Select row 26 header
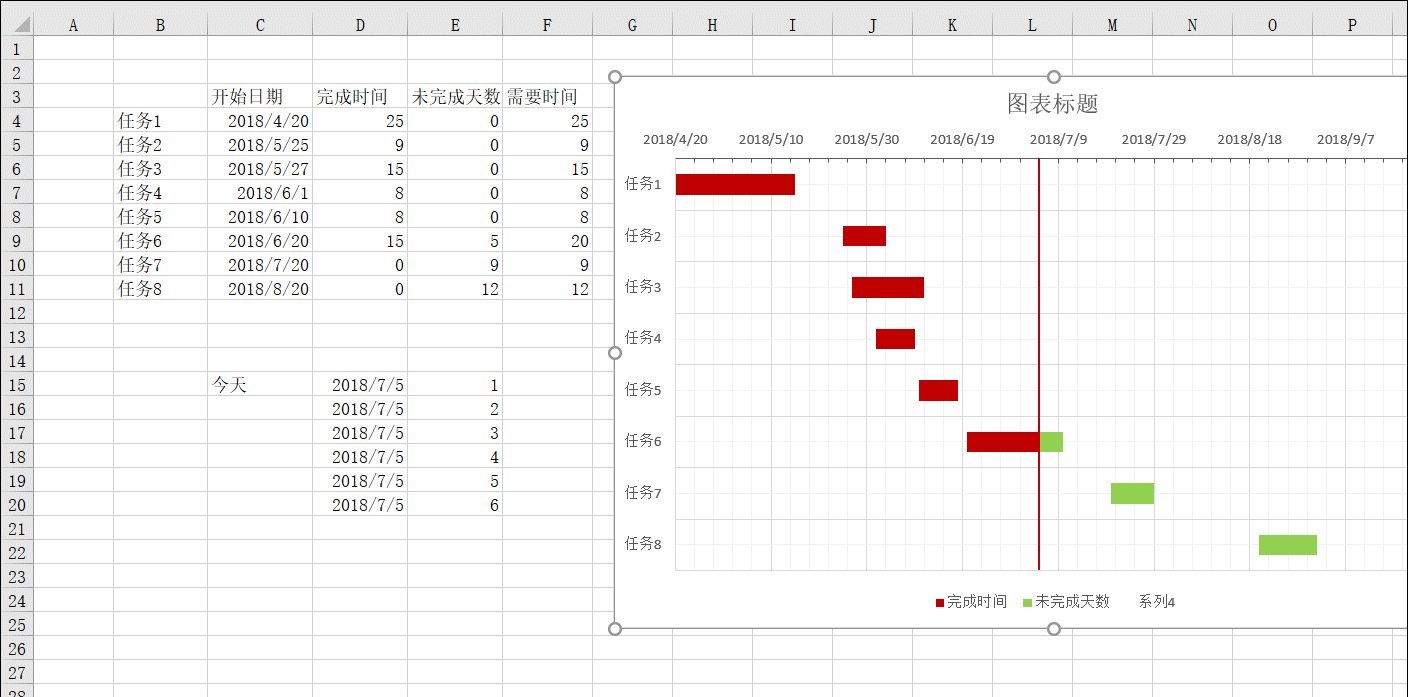This screenshot has height=697, width=1408. coord(16,649)
